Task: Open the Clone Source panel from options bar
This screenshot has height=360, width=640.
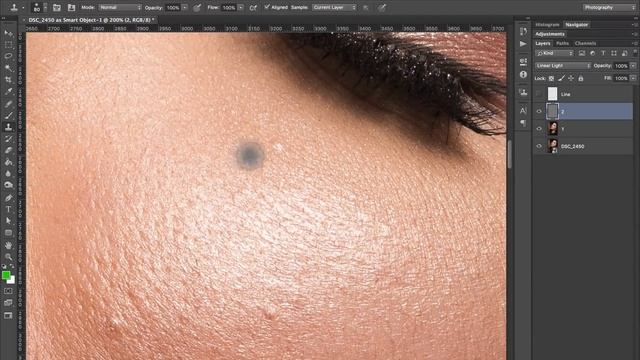Action: (71, 7)
